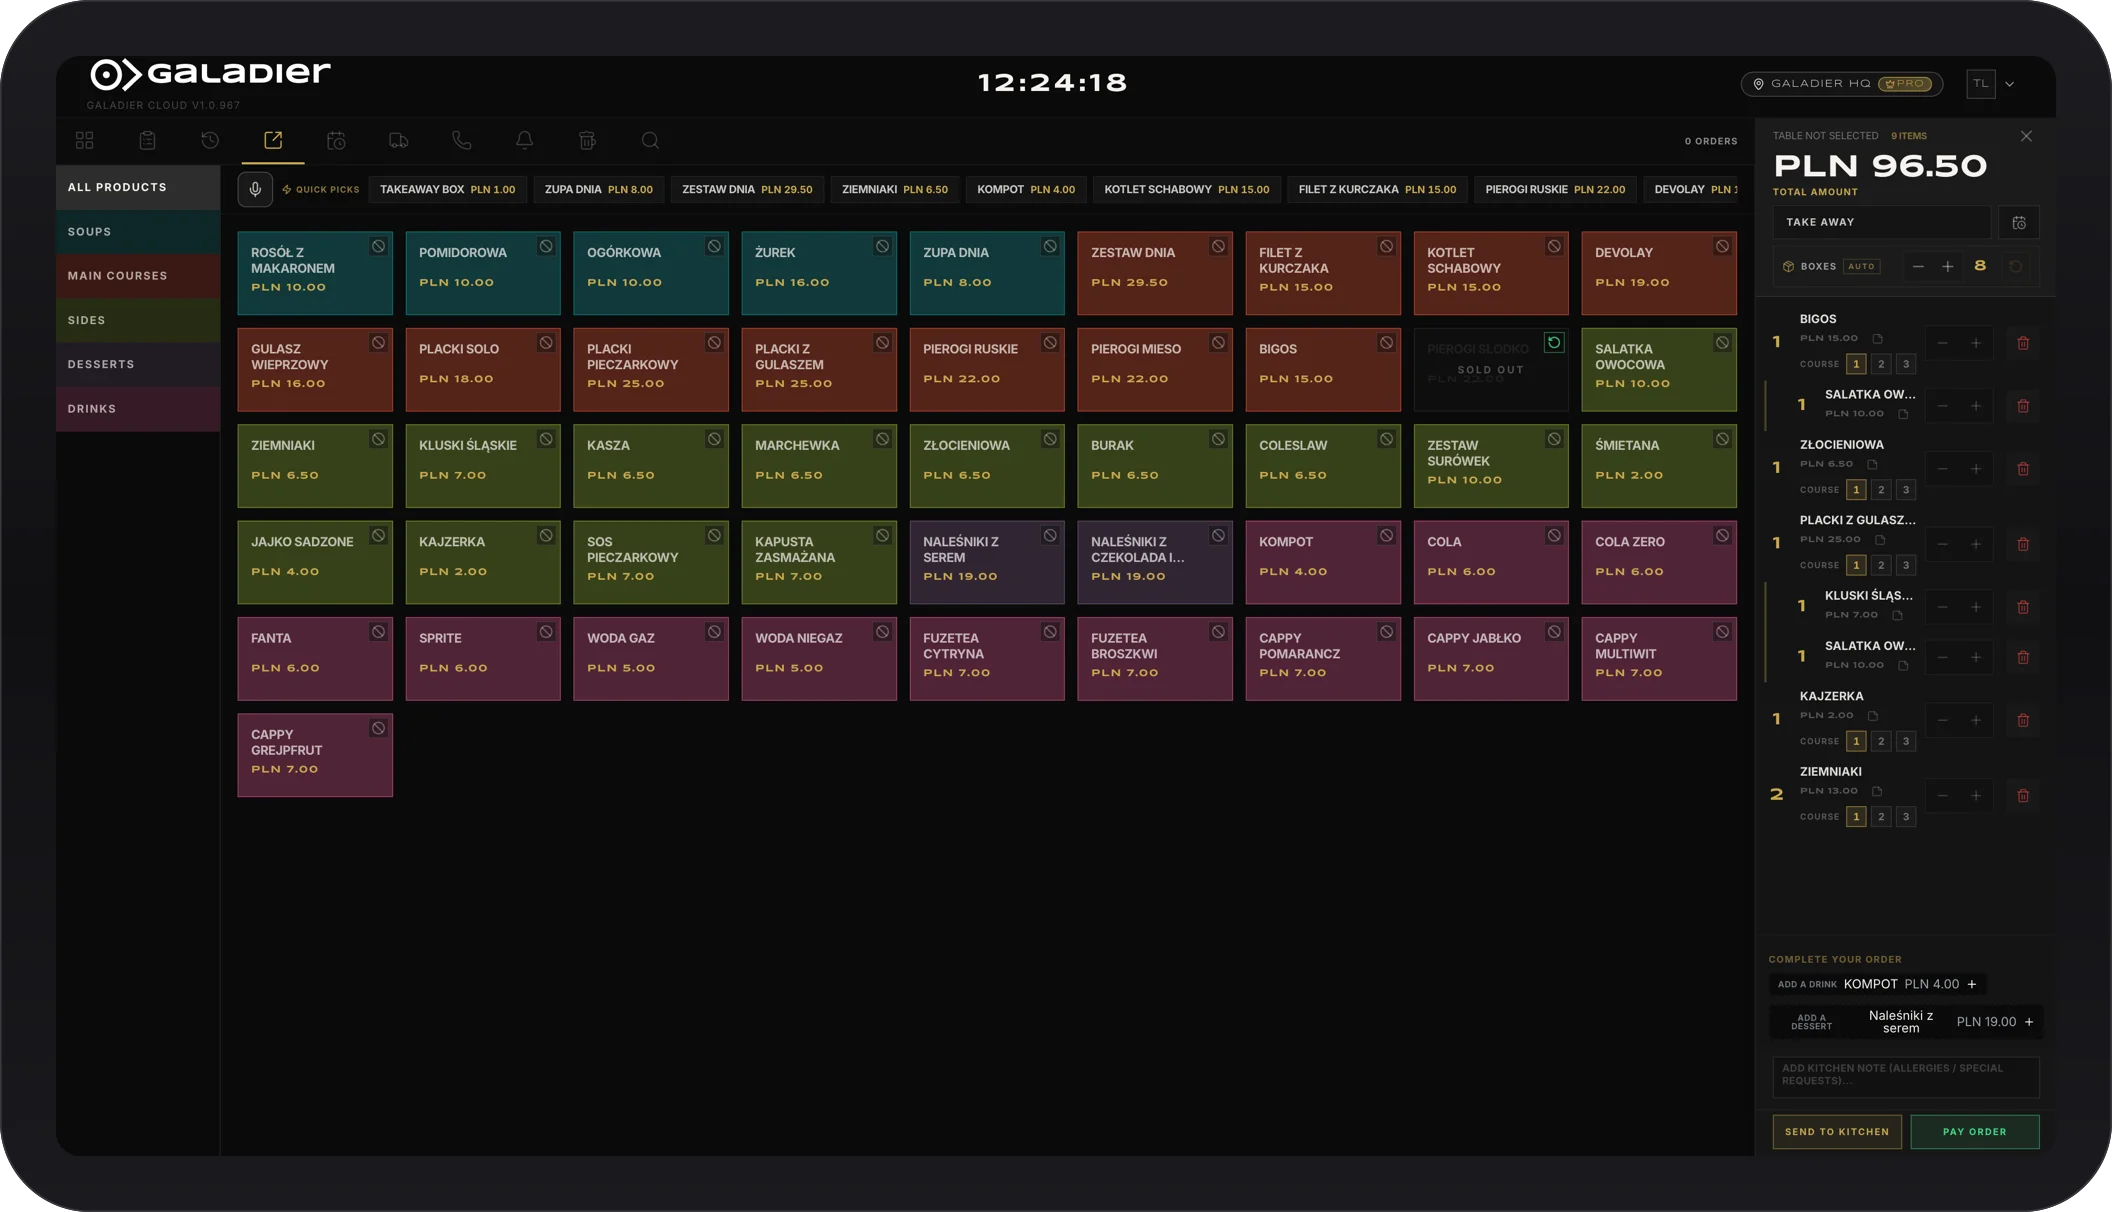2112x1212 pixels.
Task: Open the beer mug bar icon
Action: tap(587, 141)
